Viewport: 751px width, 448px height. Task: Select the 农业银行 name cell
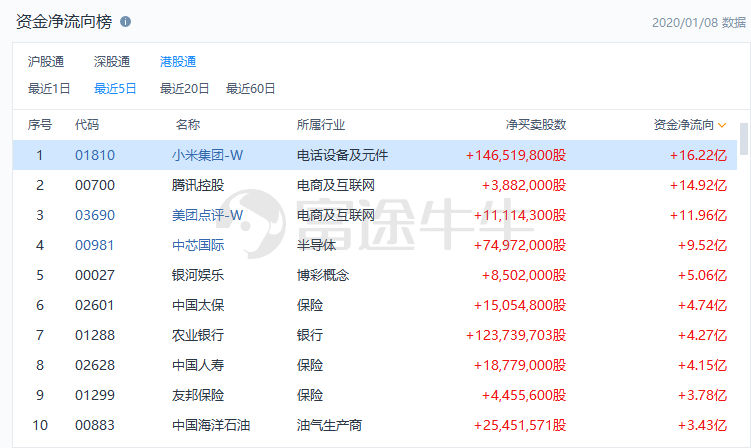tap(198, 335)
